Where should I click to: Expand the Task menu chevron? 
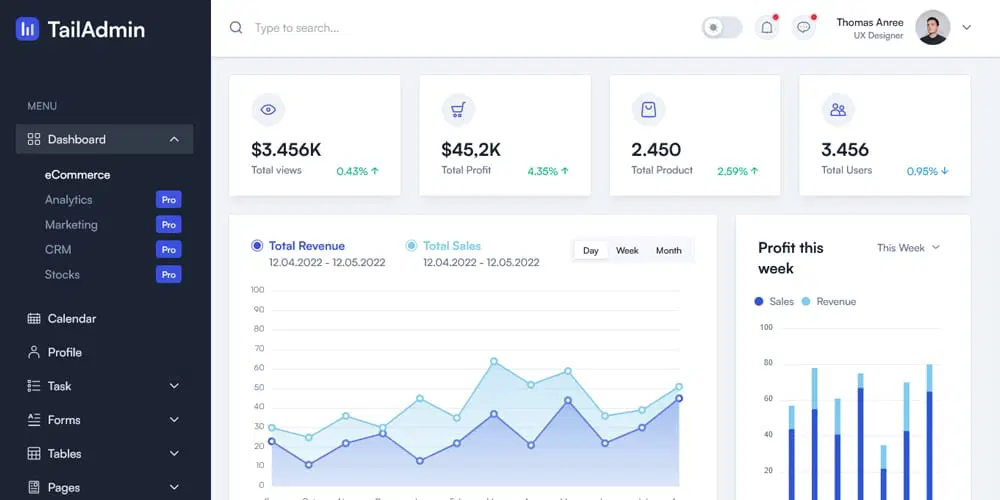(174, 386)
